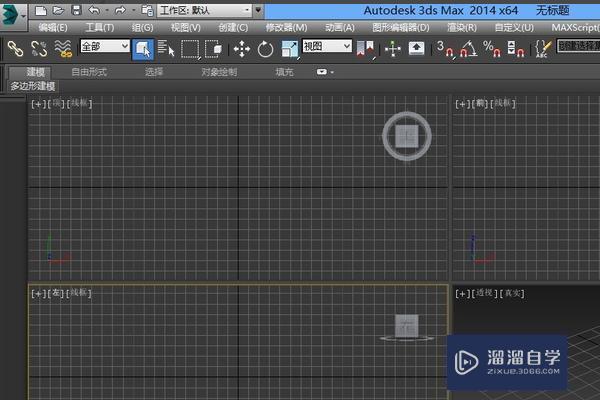This screenshot has width=600, height=400.
Task: Toggle the Window/Crossing selection mode
Action: (214, 47)
